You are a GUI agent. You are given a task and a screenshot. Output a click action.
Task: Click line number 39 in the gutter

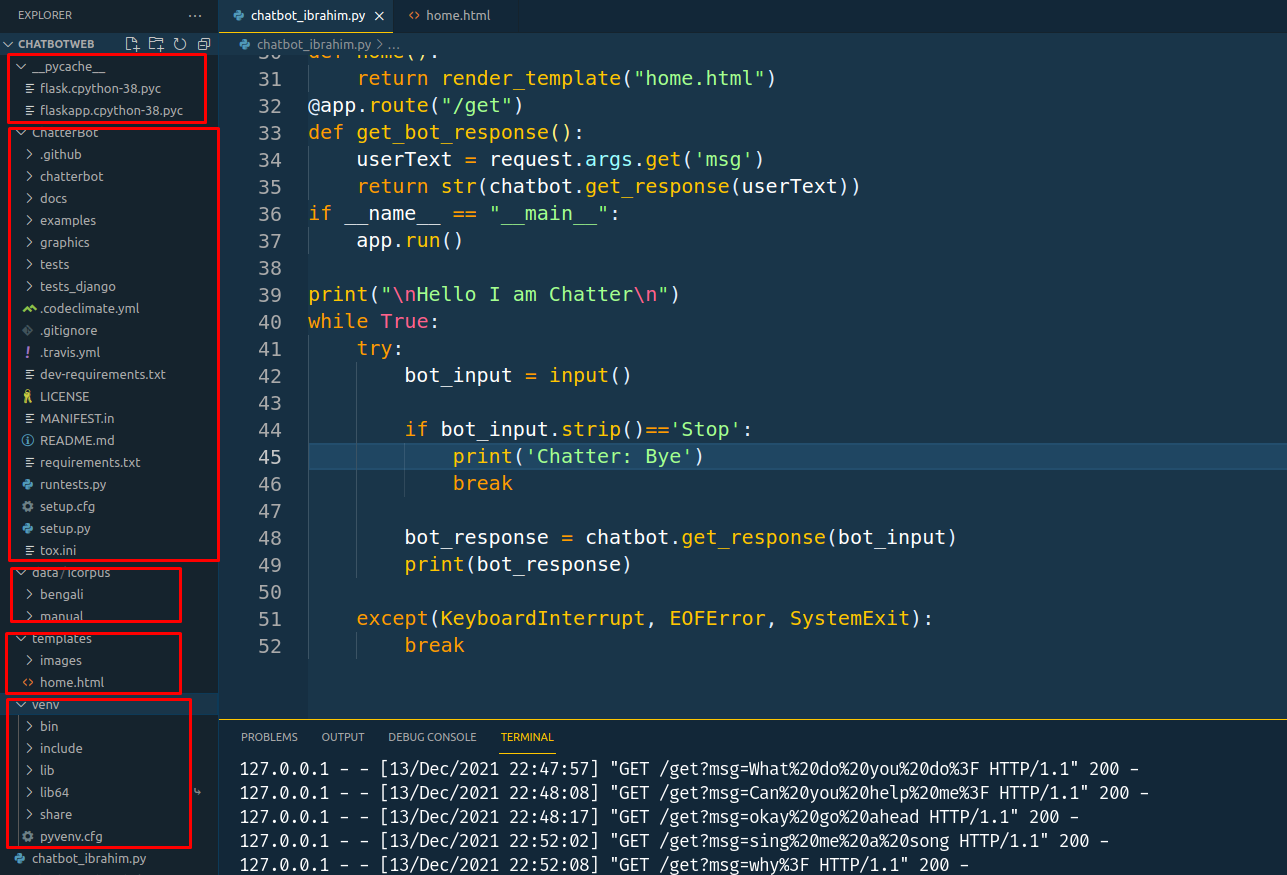(270, 294)
